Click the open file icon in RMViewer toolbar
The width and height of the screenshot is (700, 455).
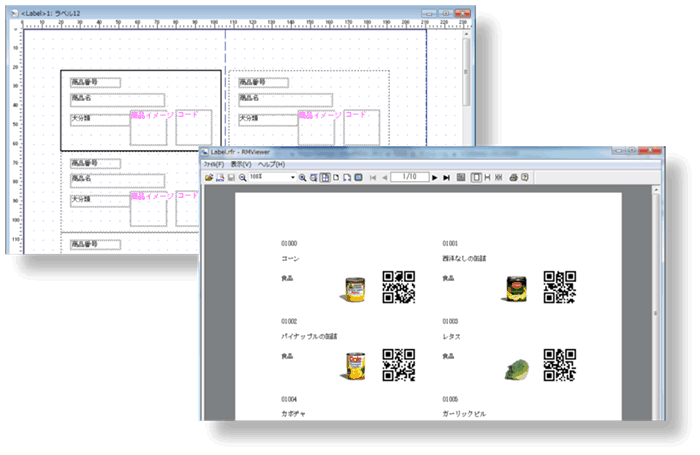209,177
